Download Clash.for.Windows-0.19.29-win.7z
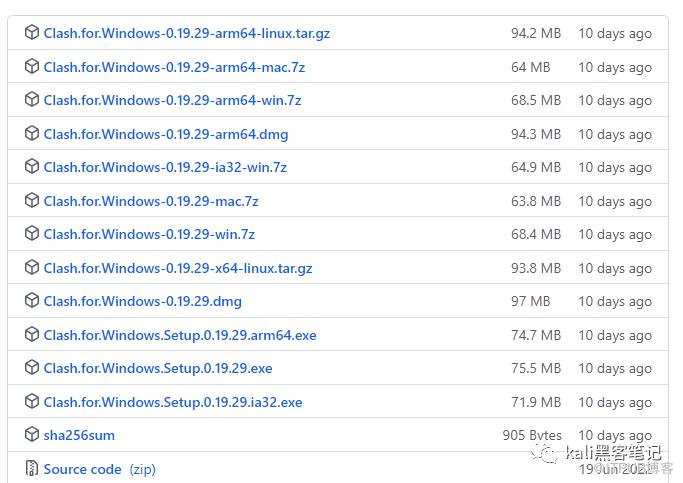The width and height of the screenshot is (683, 483). (x=149, y=234)
